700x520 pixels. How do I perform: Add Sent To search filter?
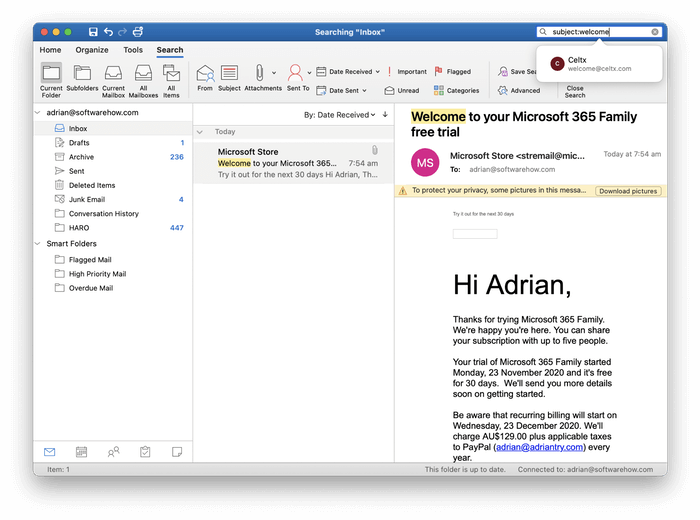[x=296, y=78]
